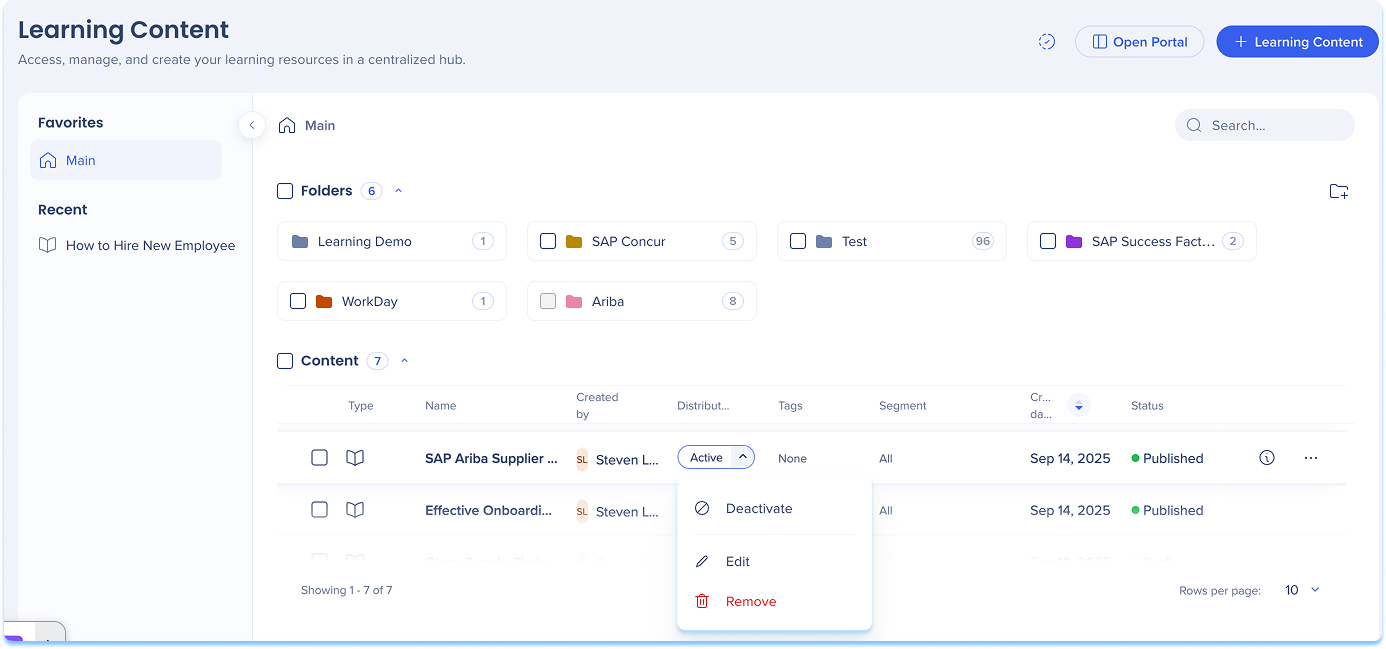Screen dimensions: 1386x649
Task: Click the pink Ariba folder icon
Action: pyautogui.click(x=574, y=301)
